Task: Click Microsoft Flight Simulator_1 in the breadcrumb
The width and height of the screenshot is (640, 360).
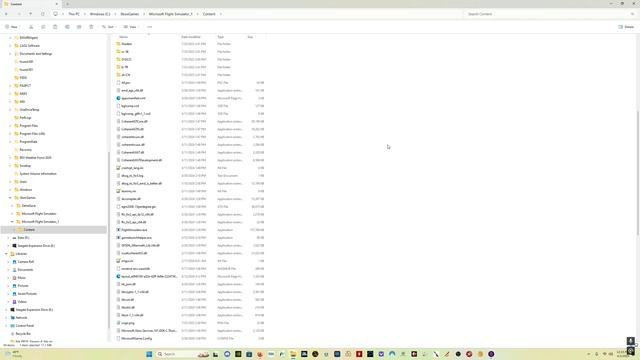Action: (x=170, y=14)
